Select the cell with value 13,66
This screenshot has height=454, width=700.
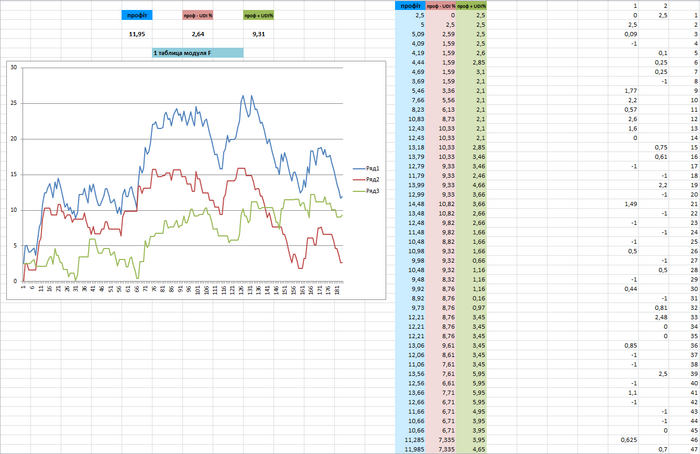click(410, 393)
